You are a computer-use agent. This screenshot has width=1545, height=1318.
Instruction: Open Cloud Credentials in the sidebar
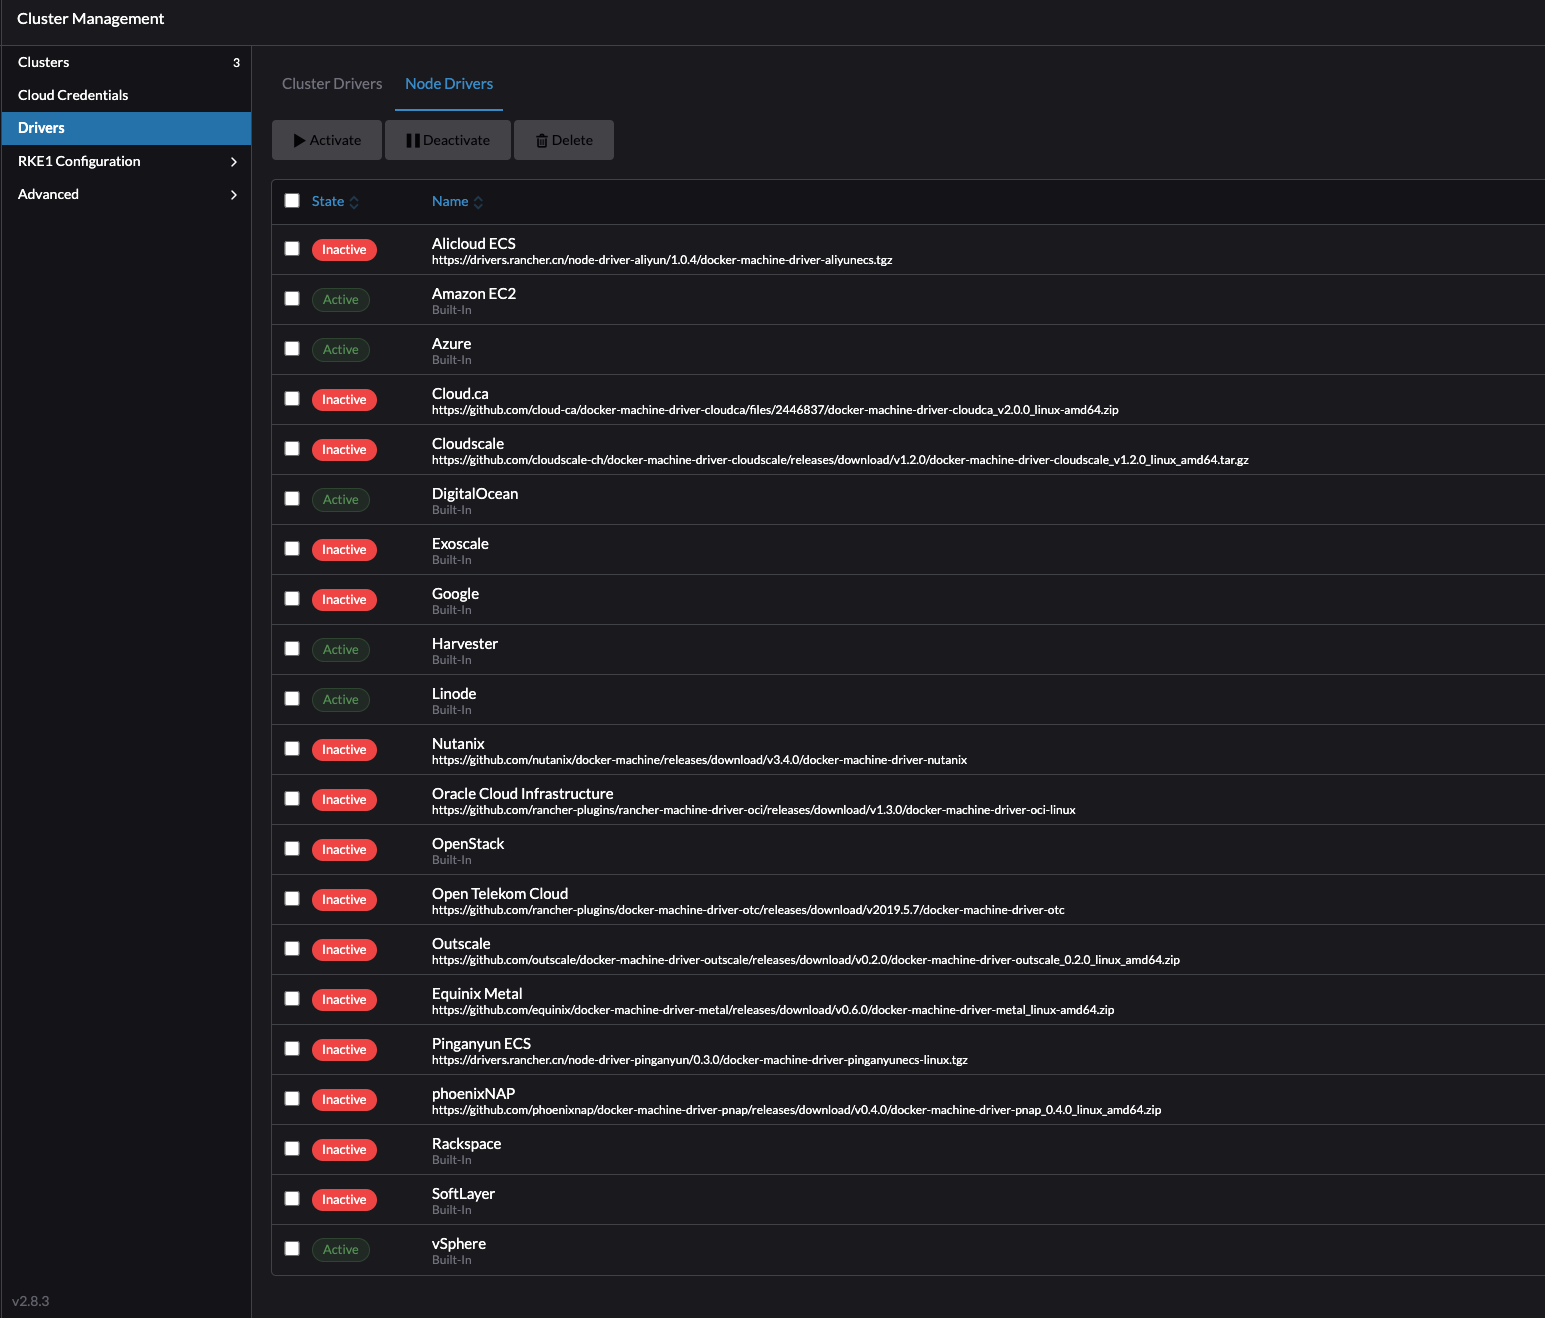click(x=126, y=95)
